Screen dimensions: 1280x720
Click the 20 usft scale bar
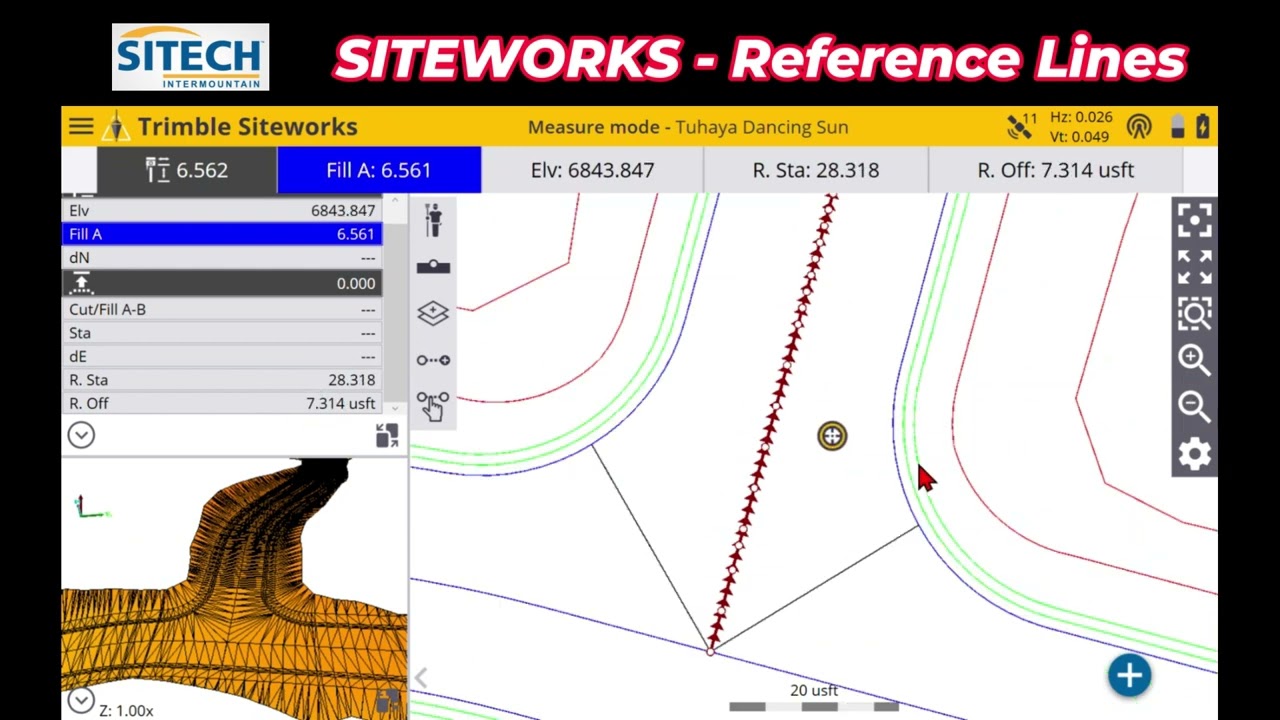(x=814, y=698)
